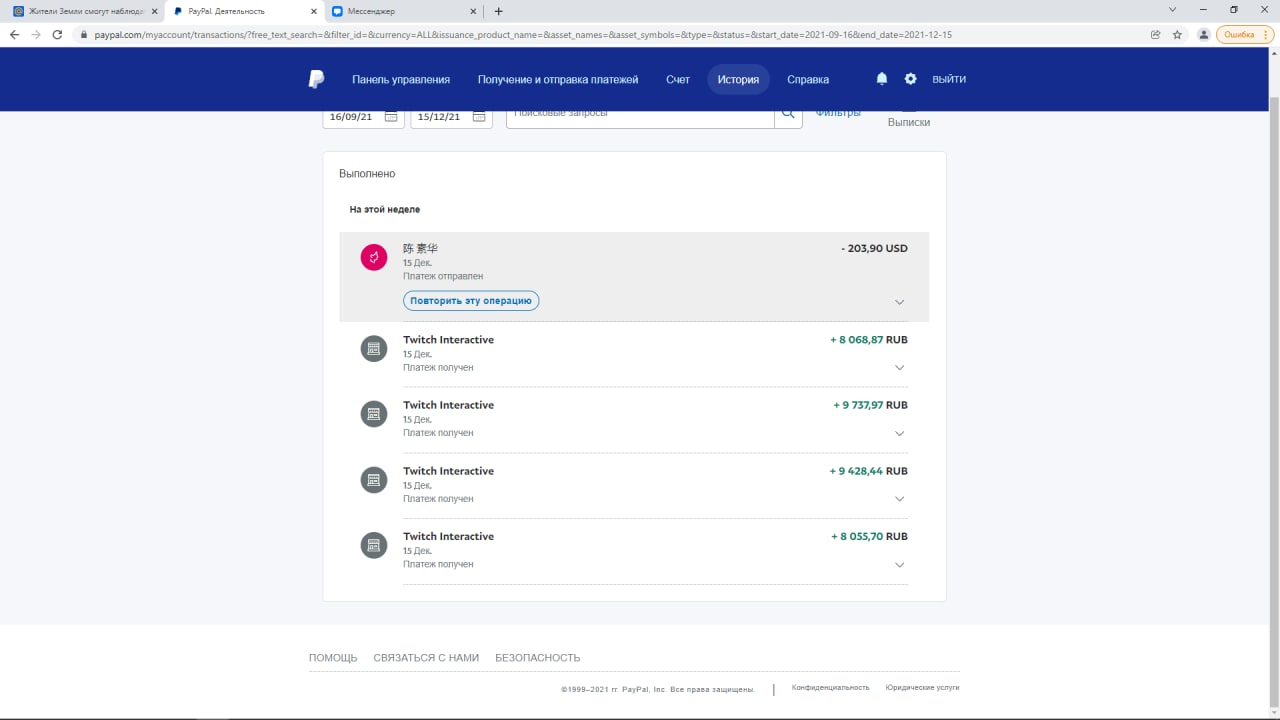Click Повторить эту операцию button
The height and width of the screenshot is (720, 1280).
(471, 301)
